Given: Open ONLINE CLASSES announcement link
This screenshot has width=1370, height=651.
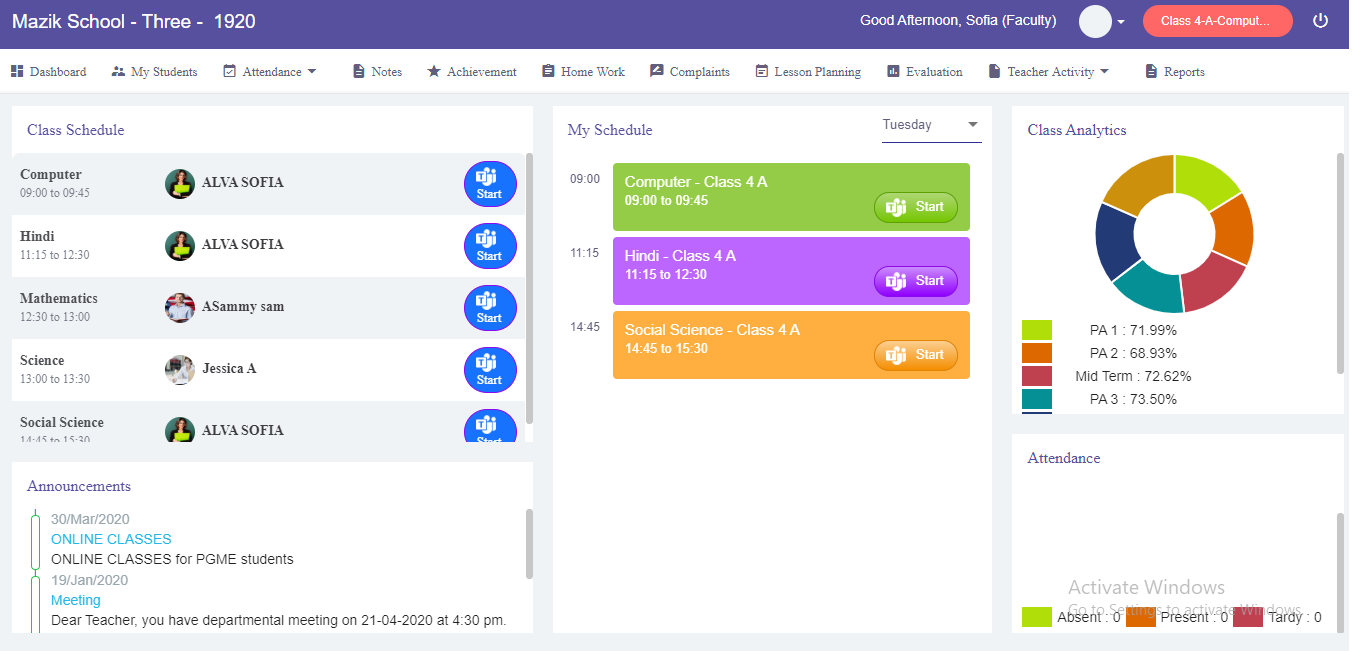Looking at the screenshot, I should [111, 539].
